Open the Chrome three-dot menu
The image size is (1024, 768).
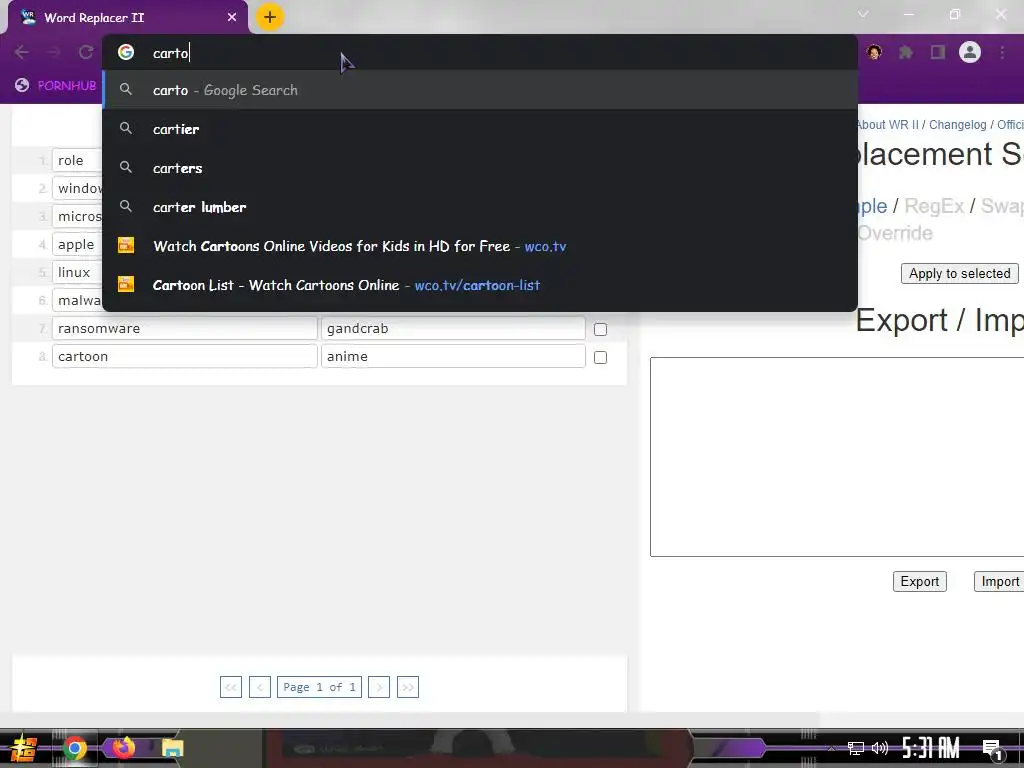pos(1002,52)
